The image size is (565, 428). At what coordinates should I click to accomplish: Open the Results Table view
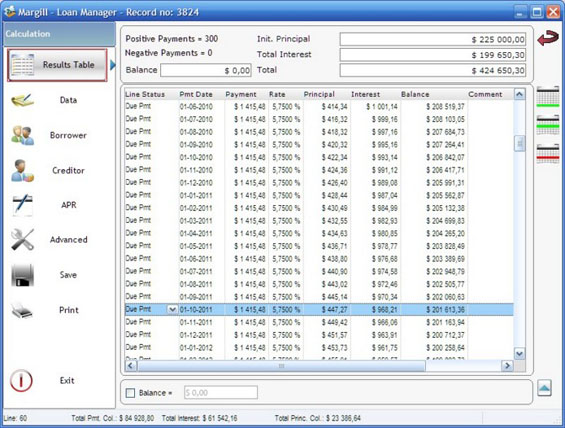(x=57, y=65)
